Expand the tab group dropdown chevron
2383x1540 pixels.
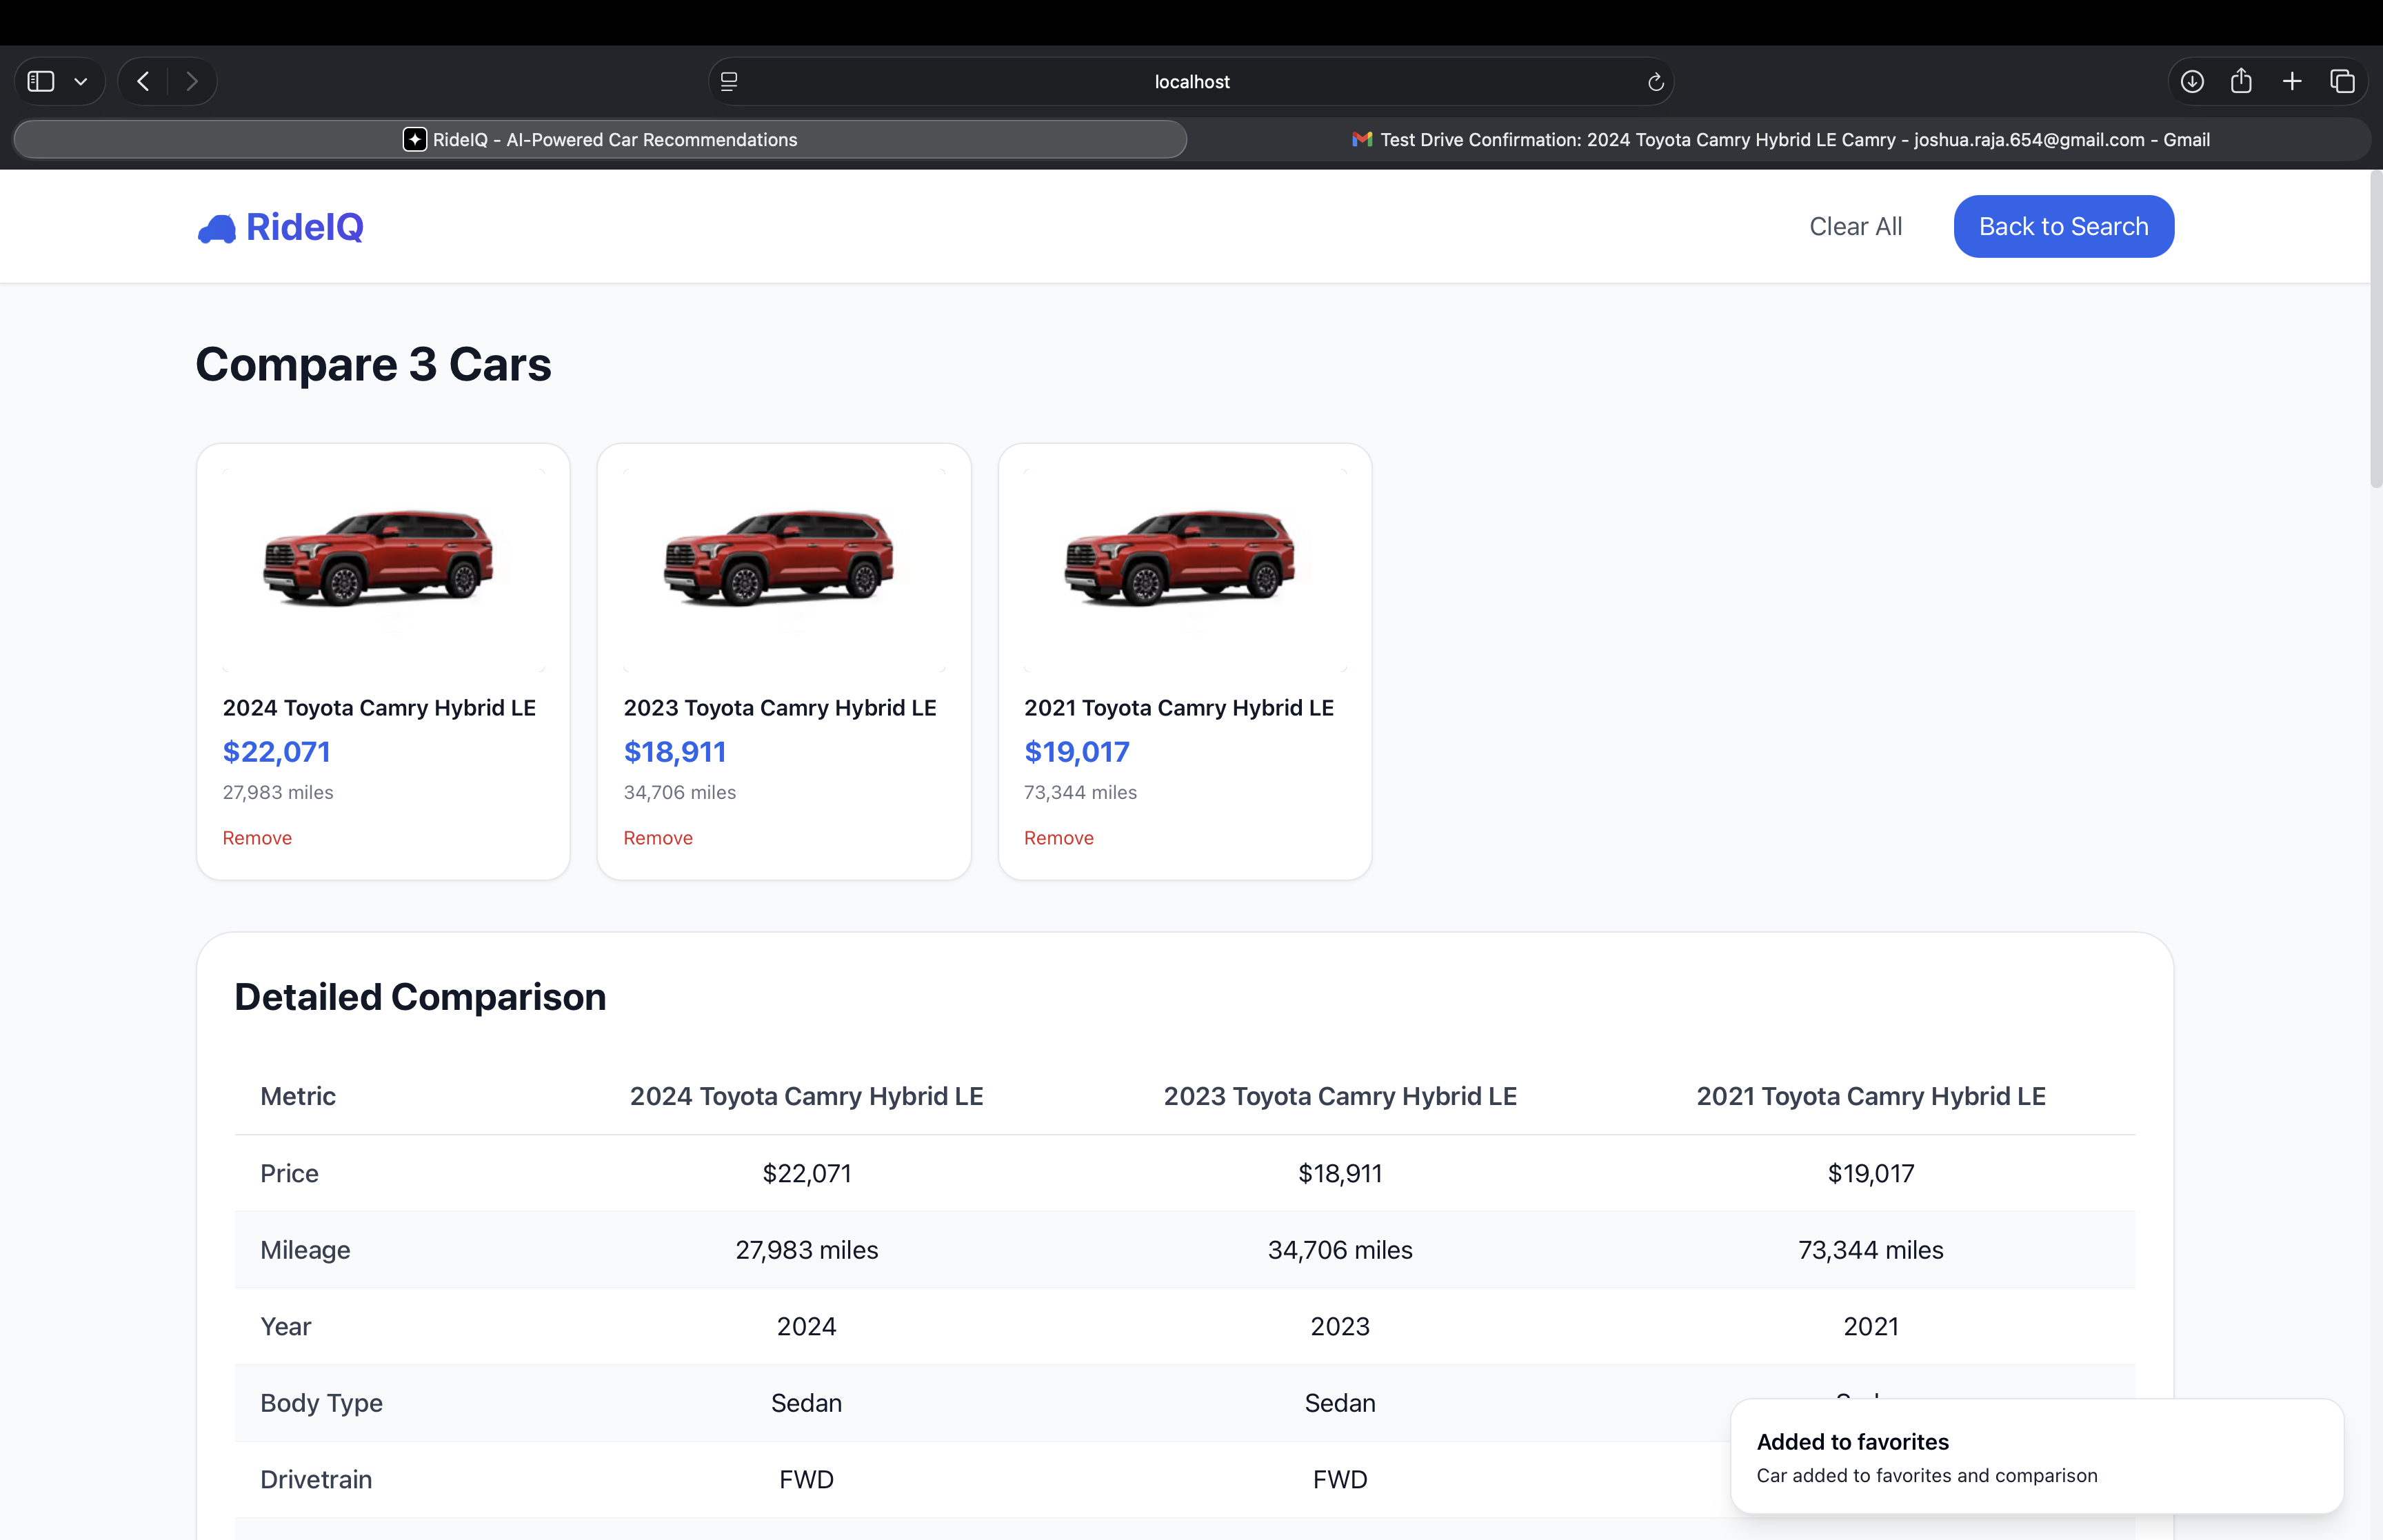pos(81,82)
